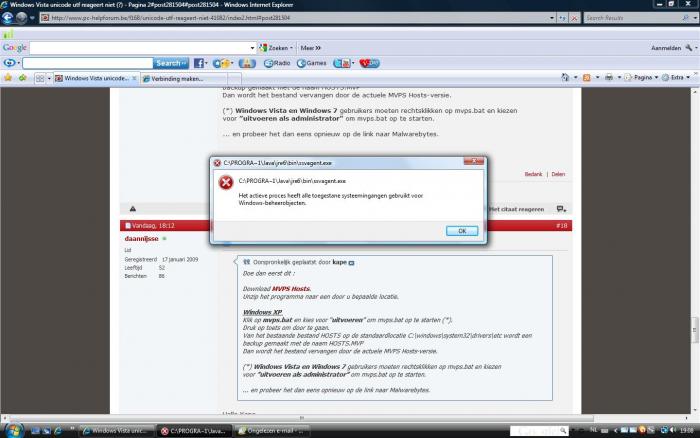The width and height of the screenshot is (700, 438).
Task: Click the Print icon in command bar
Action: pos(608,77)
